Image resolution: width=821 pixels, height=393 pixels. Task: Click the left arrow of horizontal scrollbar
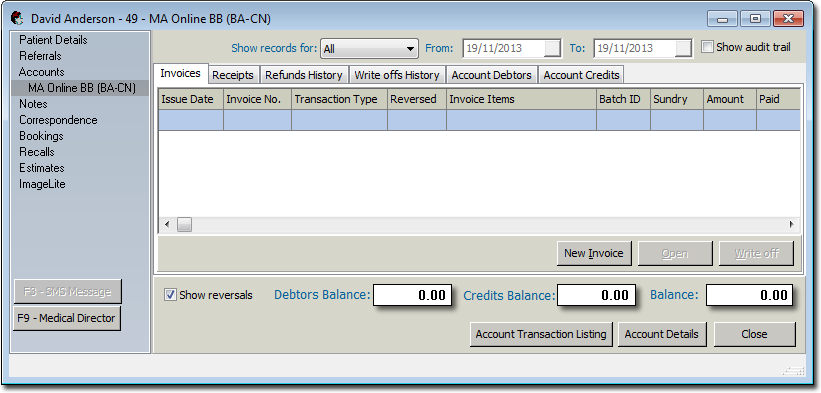(x=167, y=224)
